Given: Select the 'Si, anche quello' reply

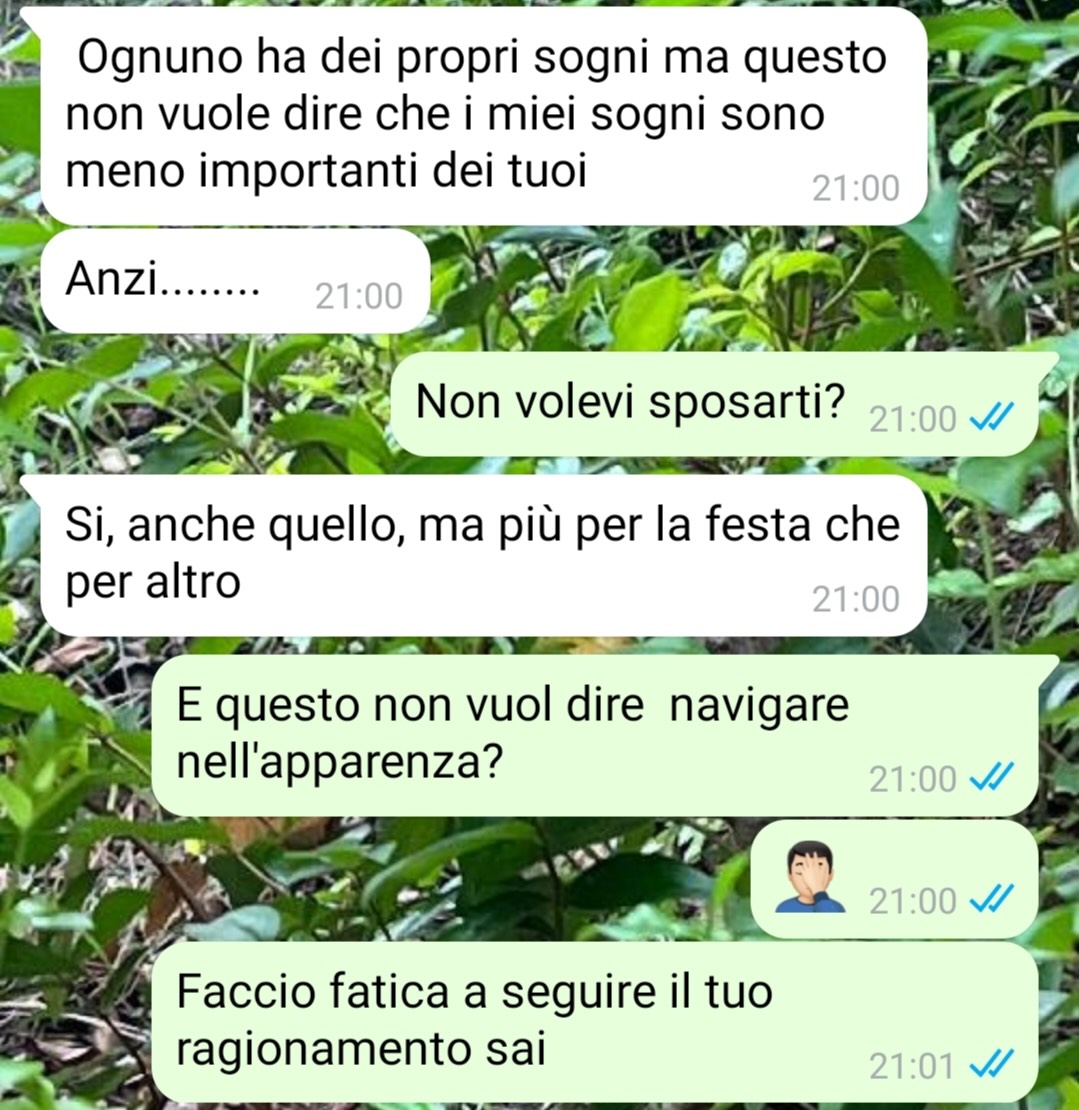Looking at the screenshot, I should pyautogui.click(x=484, y=555).
